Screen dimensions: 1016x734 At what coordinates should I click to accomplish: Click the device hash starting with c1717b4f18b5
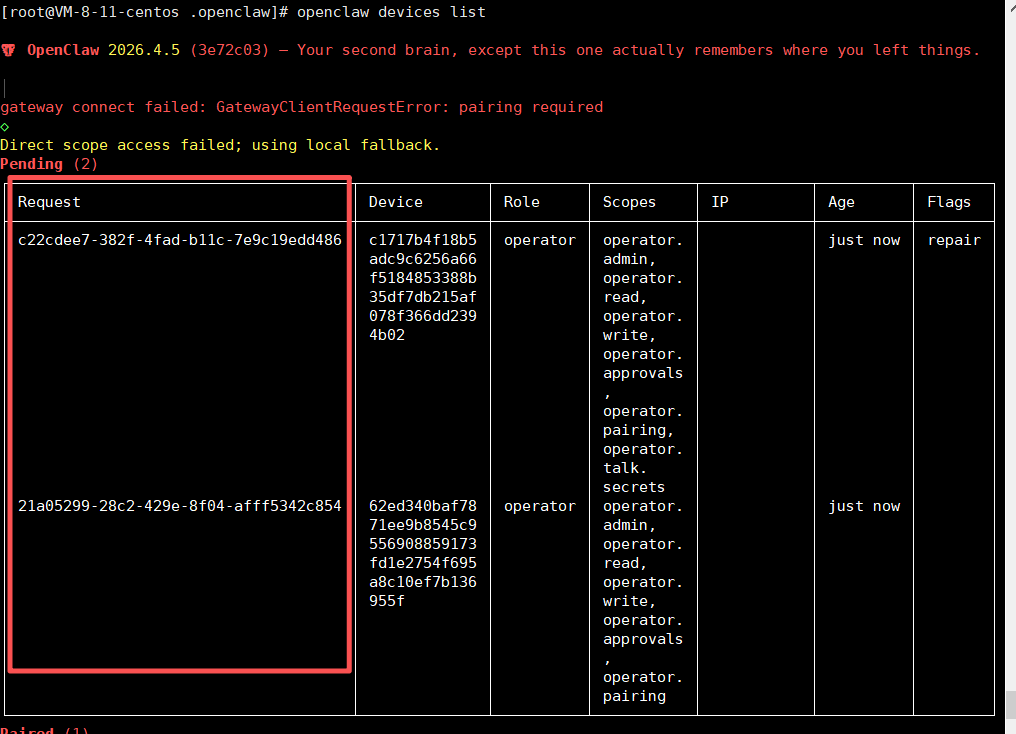click(x=422, y=240)
